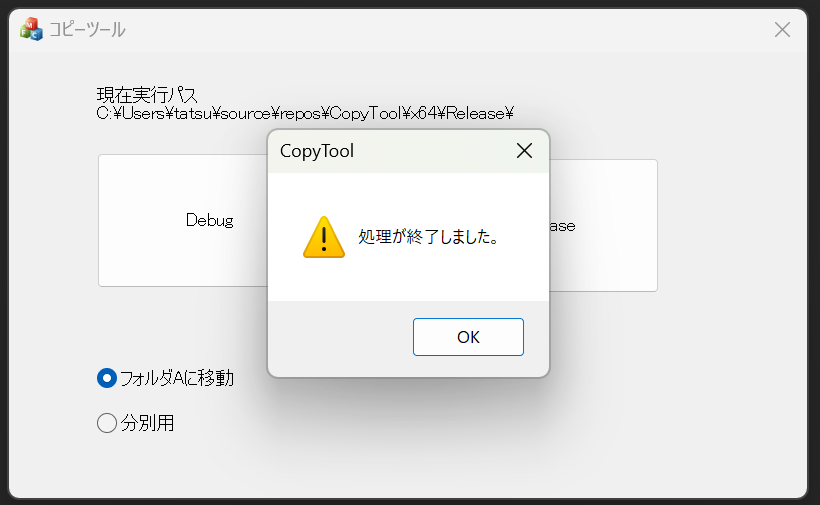The width and height of the screenshot is (820, 505).
Task: Select the 分別用 radio button circle
Action: 107,423
